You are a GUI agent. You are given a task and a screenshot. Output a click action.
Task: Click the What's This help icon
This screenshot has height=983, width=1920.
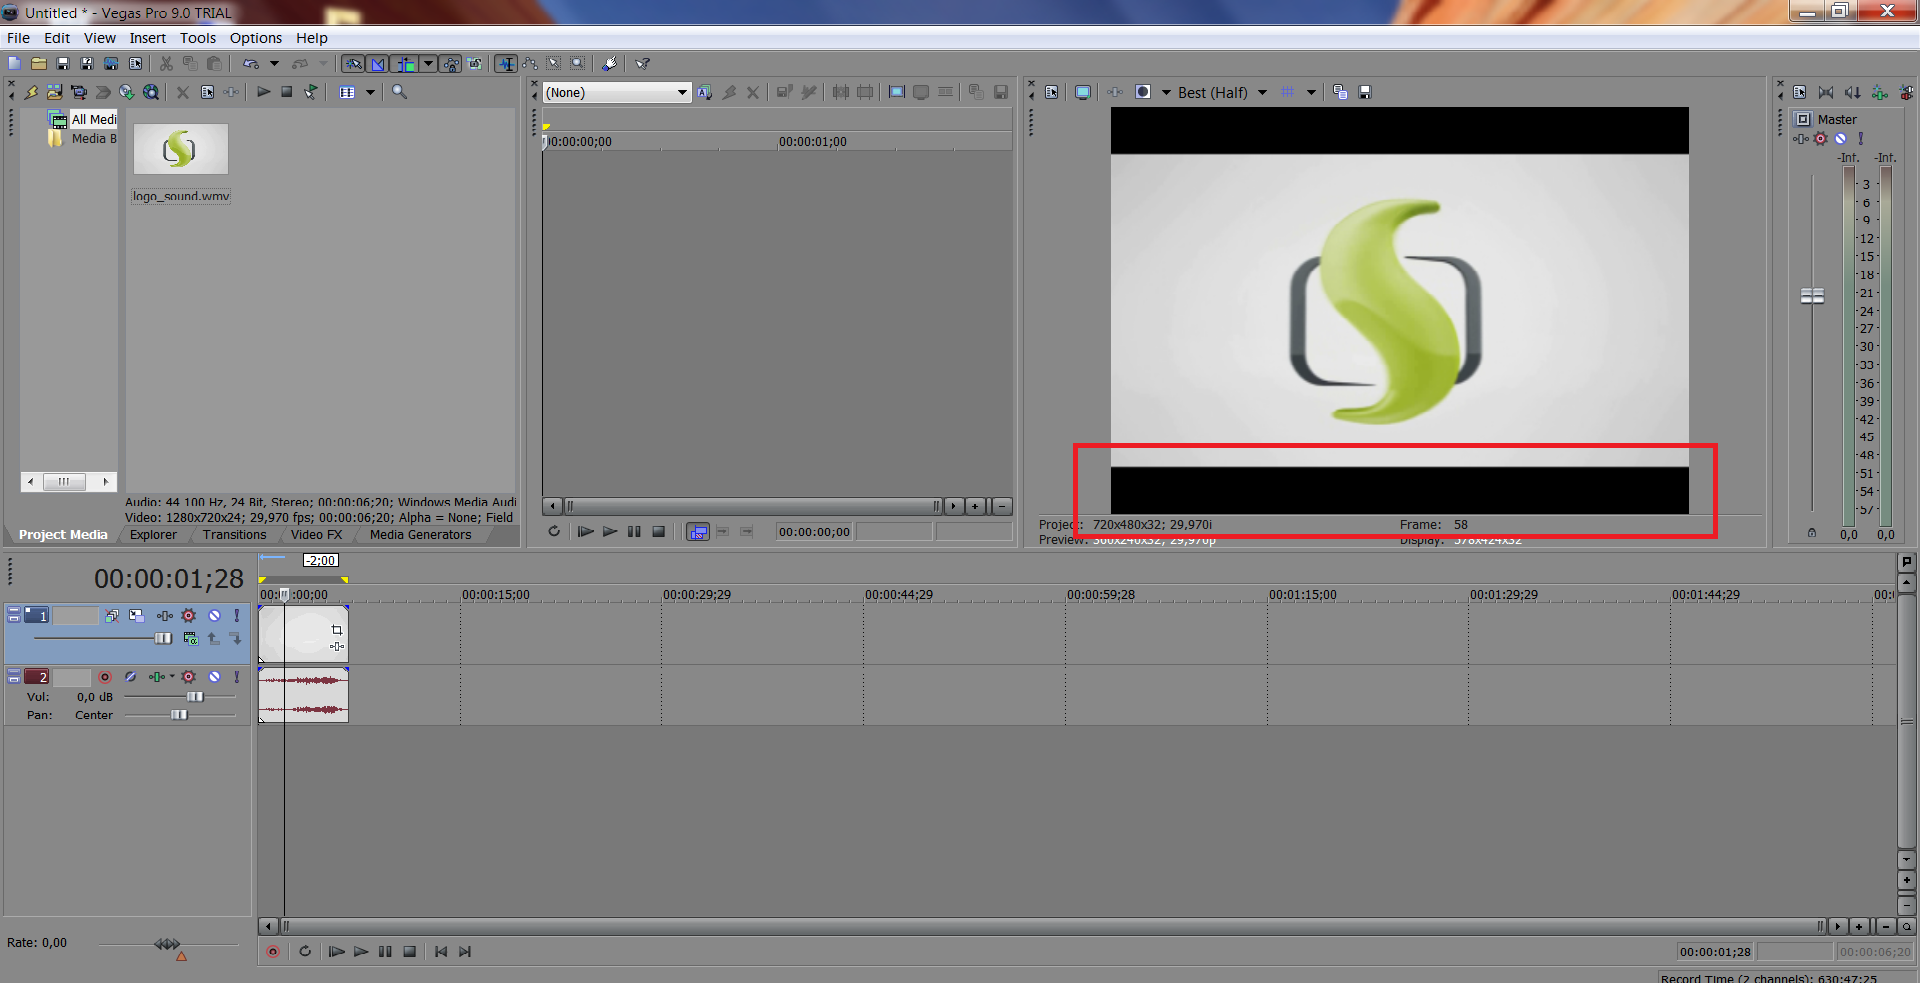click(x=642, y=64)
